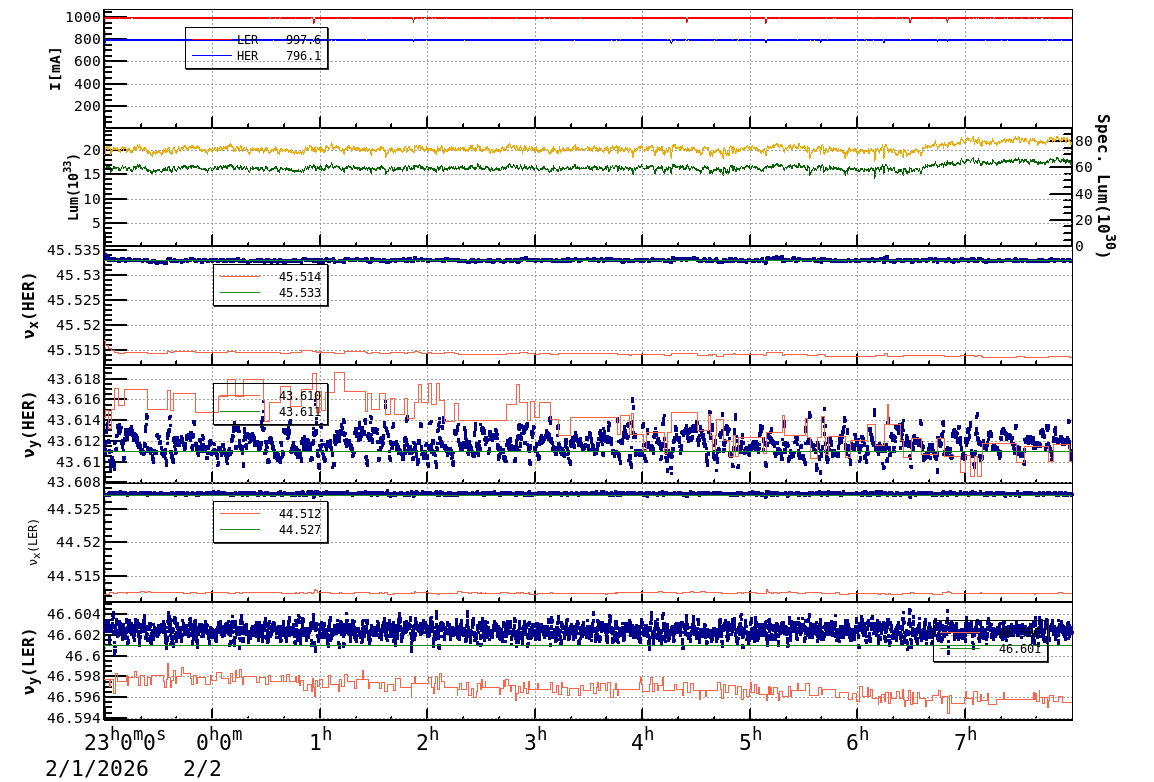Image resolution: width=1154 pixels, height=782 pixels.
Task: Click the 43.612 tick label
Action: coord(74,441)
